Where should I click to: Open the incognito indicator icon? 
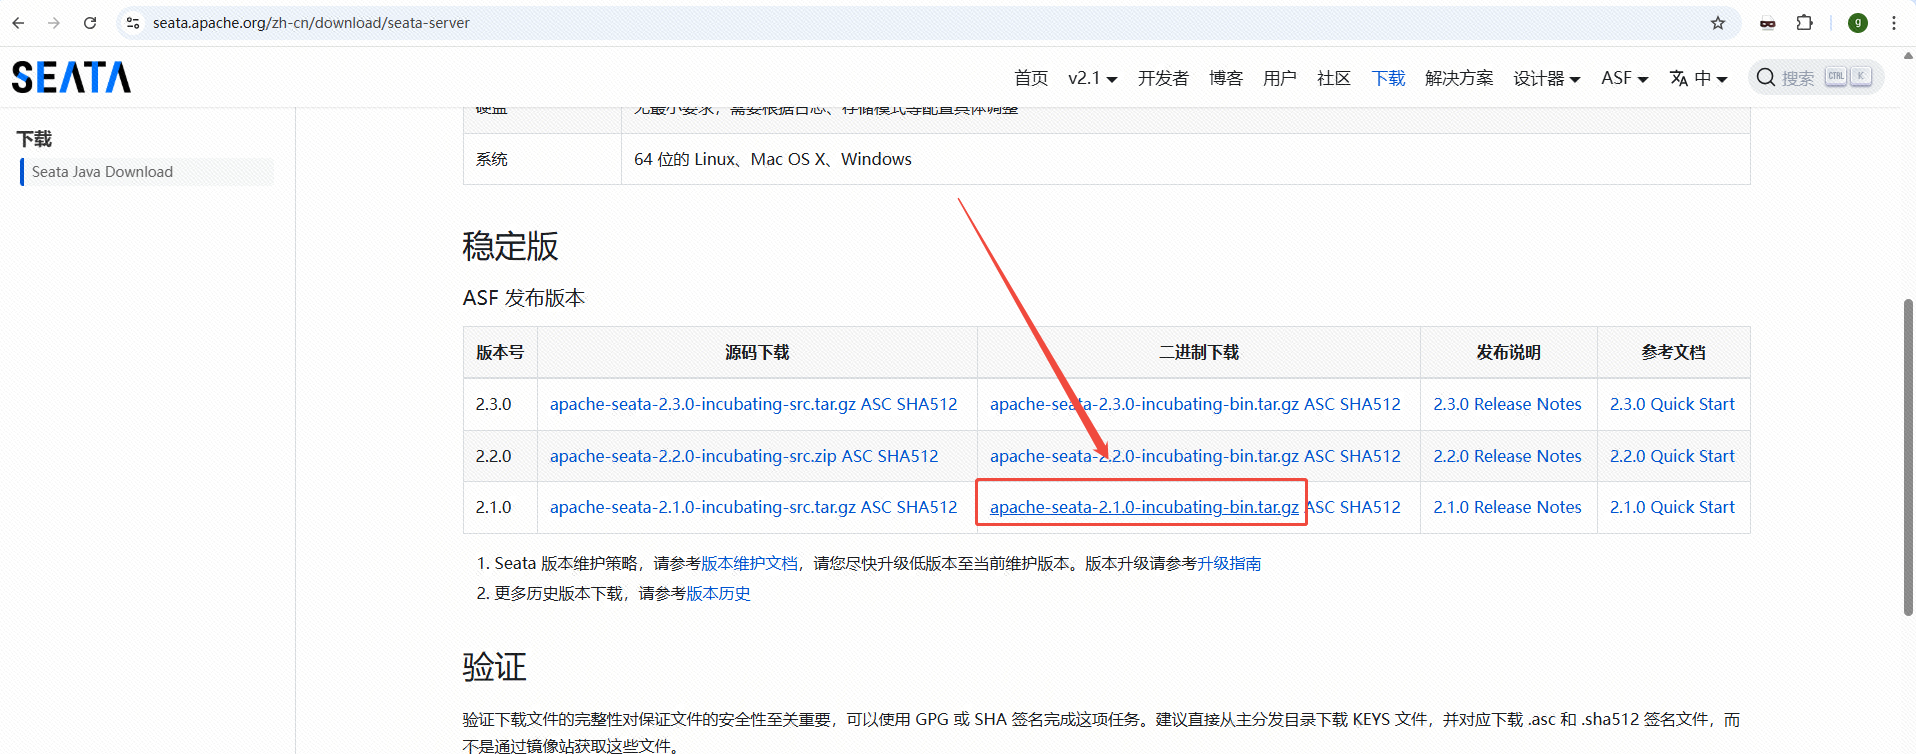click(x=1768, y=23)
